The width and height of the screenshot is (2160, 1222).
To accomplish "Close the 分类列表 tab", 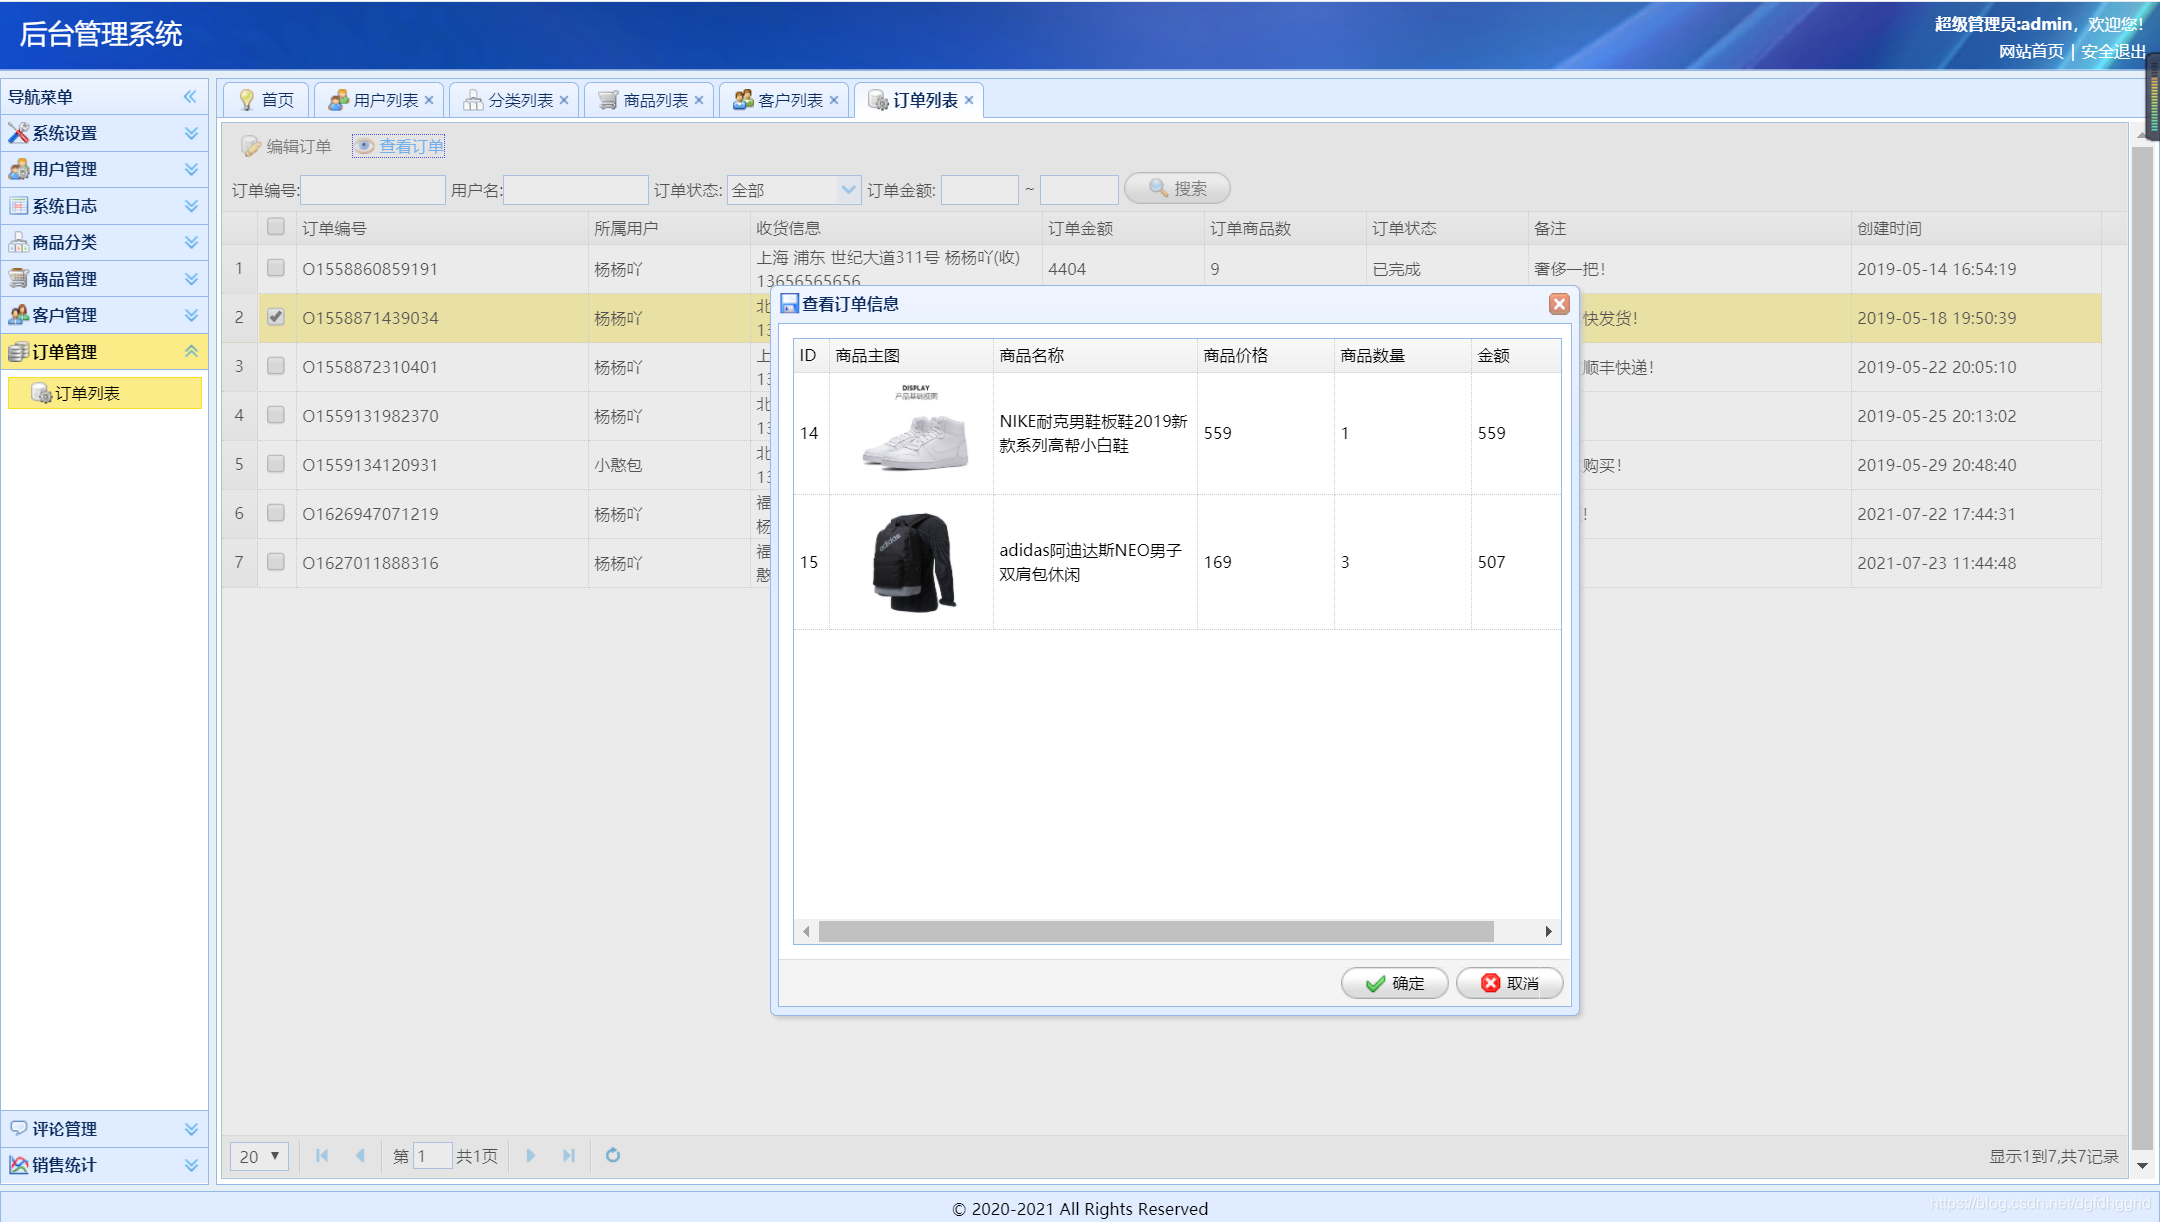I will click(x=564, y=100).
